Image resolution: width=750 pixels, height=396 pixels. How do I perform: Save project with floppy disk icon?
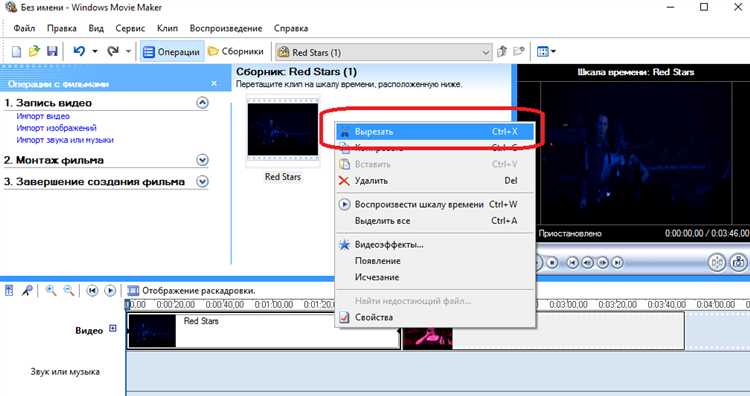tap(52, 51)
